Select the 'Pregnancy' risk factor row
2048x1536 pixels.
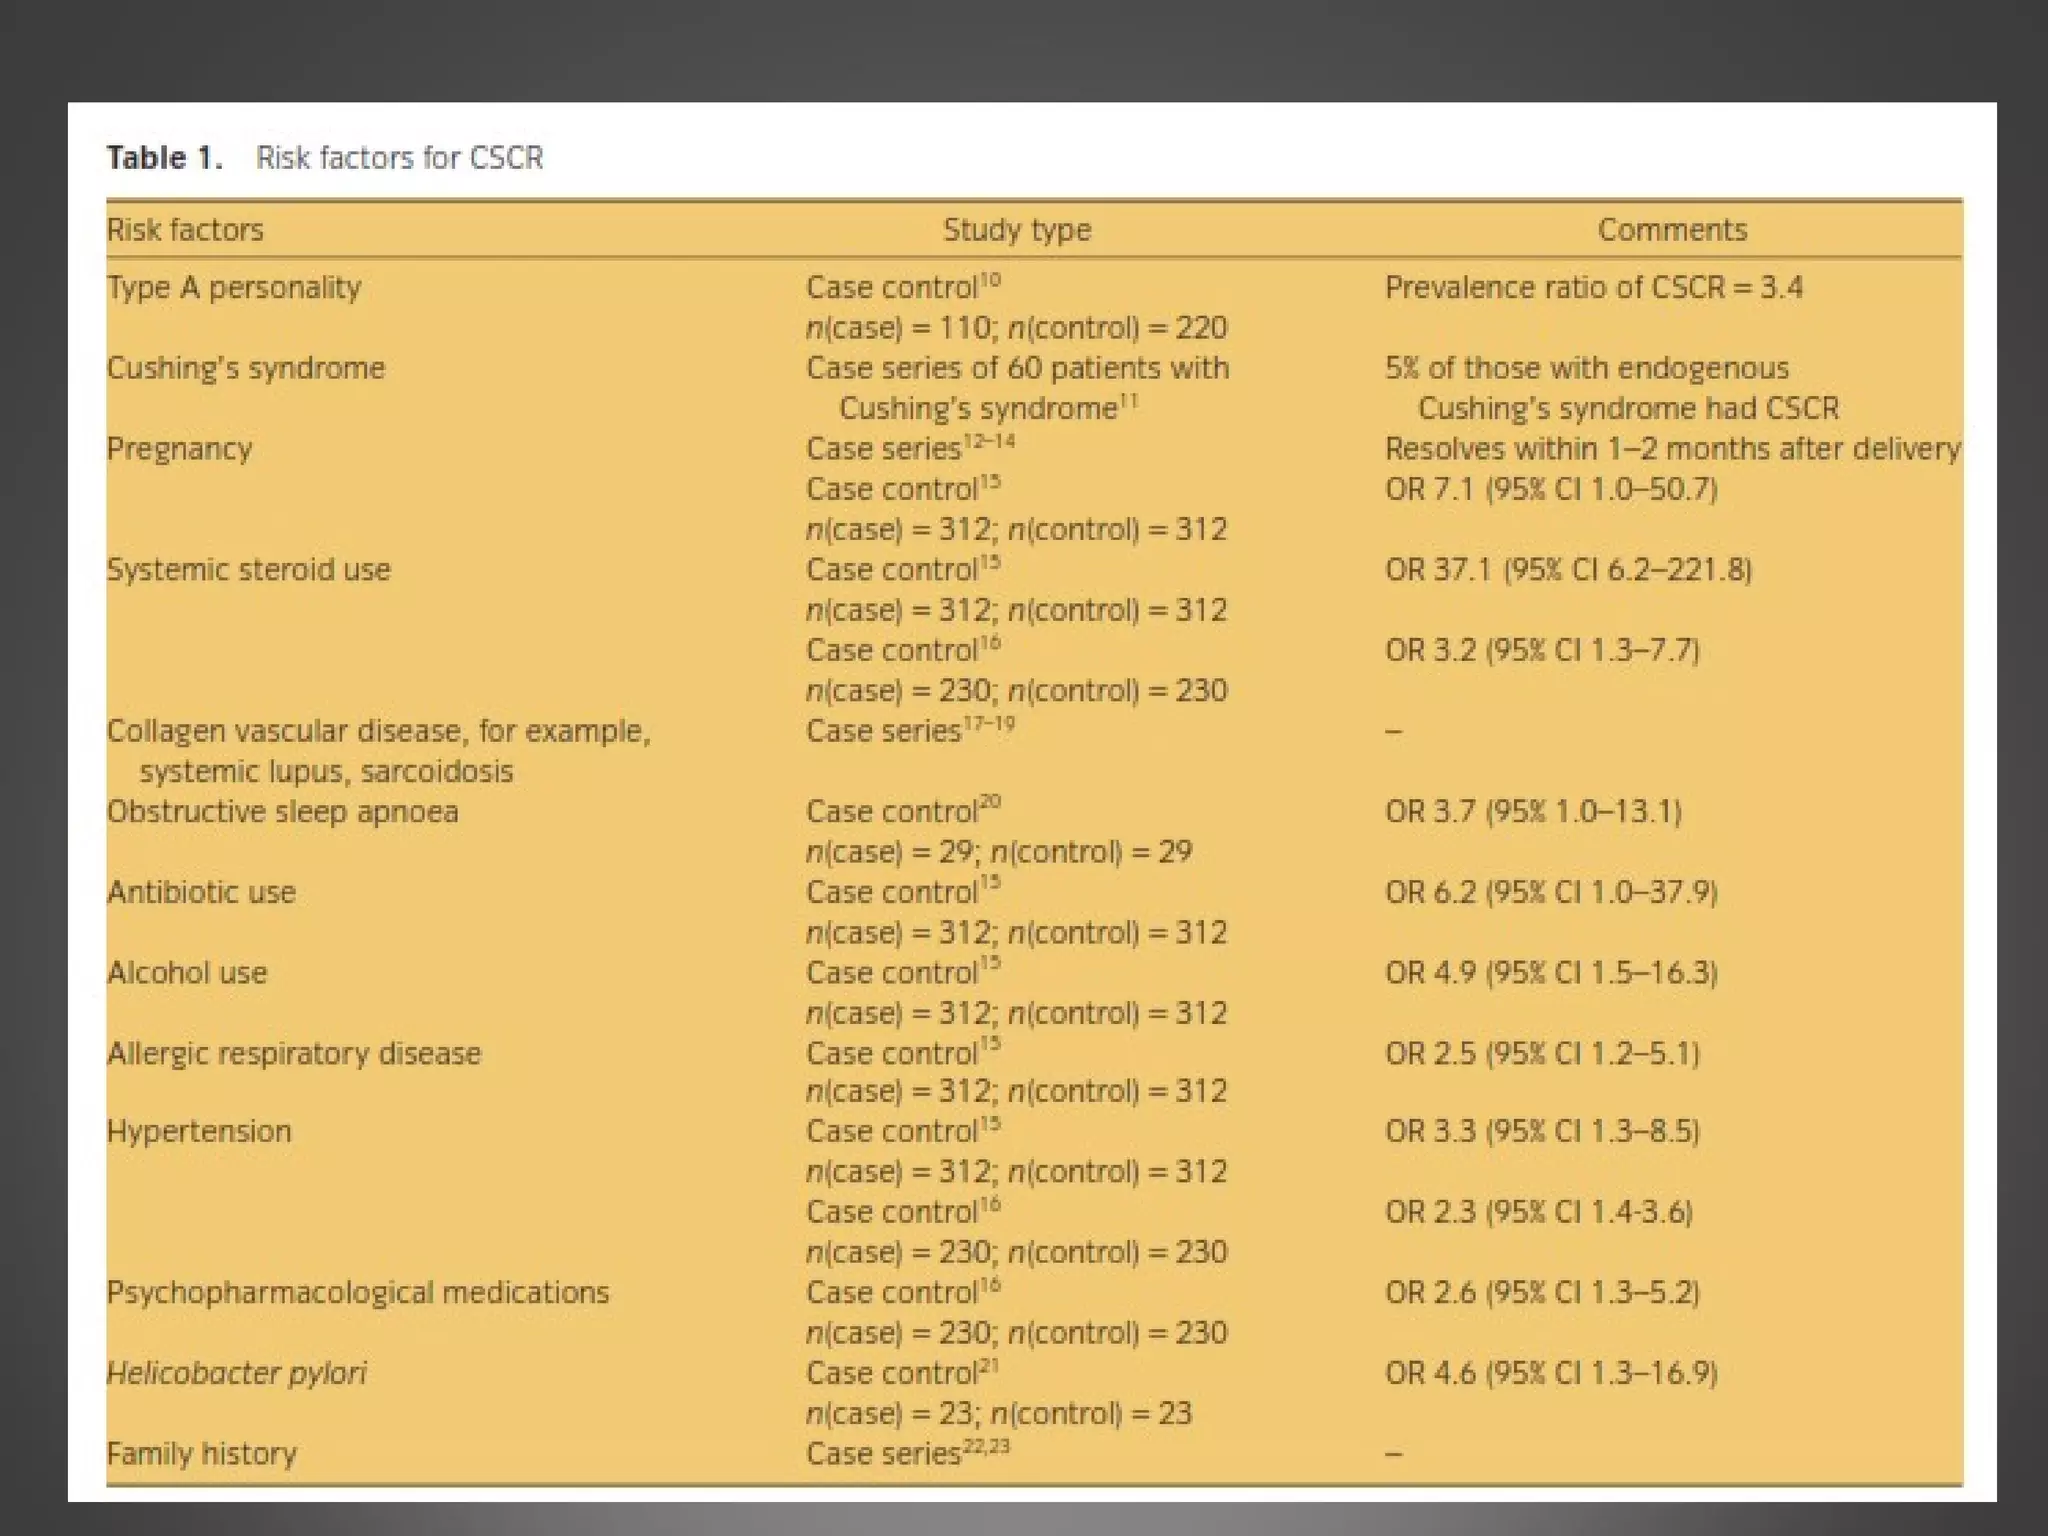coord(179,449)
